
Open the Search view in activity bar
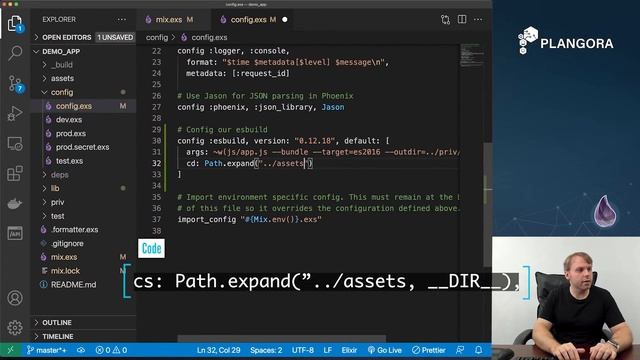[15, 53]
